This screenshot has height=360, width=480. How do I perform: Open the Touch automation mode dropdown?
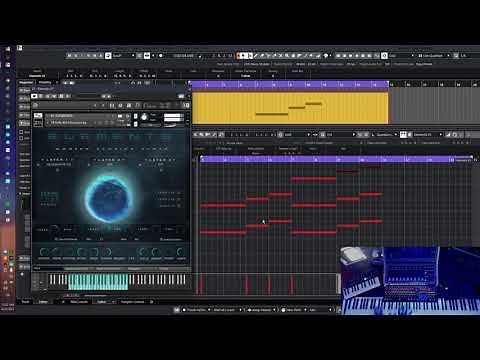124,55
